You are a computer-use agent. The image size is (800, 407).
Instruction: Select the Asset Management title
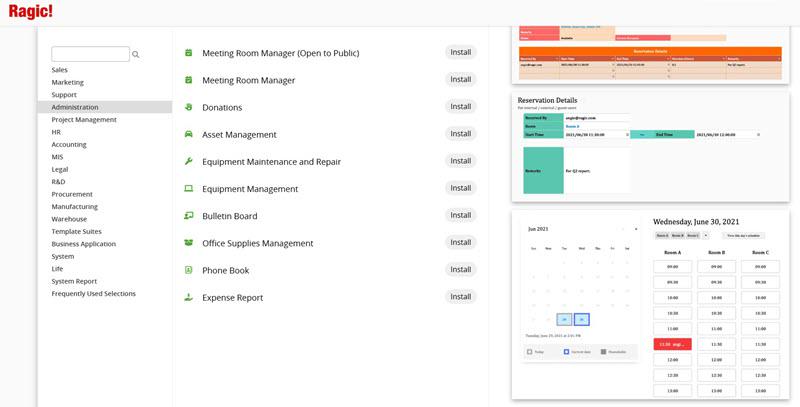(x=239, y=135)
